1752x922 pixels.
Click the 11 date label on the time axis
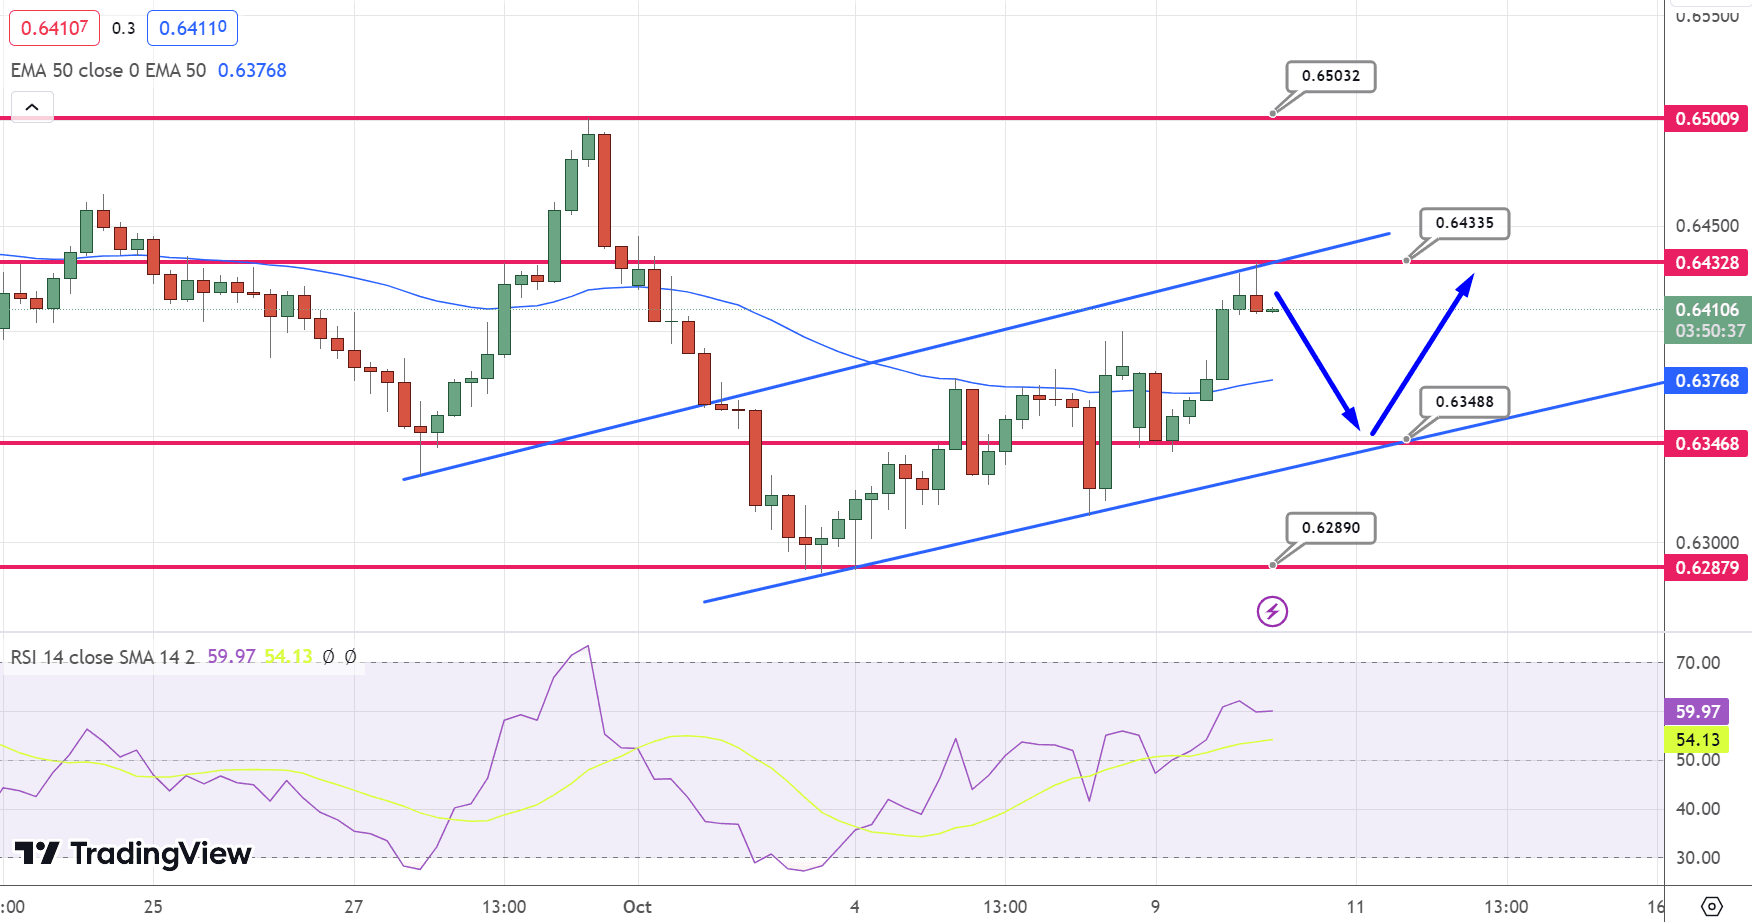(1355, 907)
